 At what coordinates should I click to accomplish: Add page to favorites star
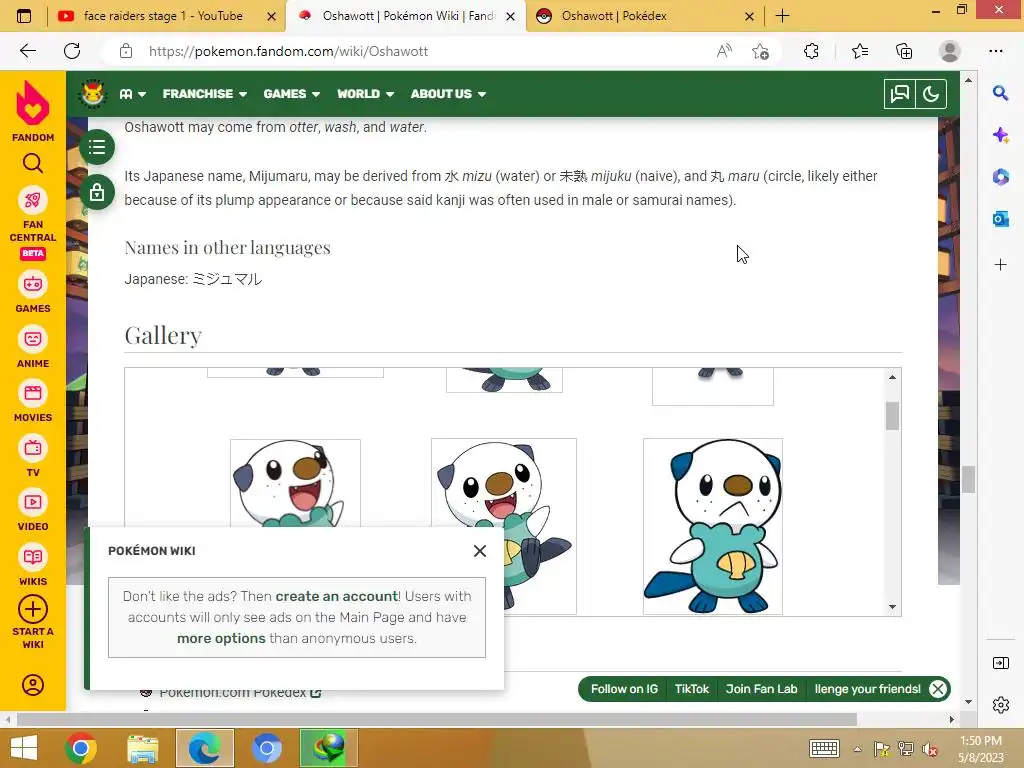(x=760, y=51)
